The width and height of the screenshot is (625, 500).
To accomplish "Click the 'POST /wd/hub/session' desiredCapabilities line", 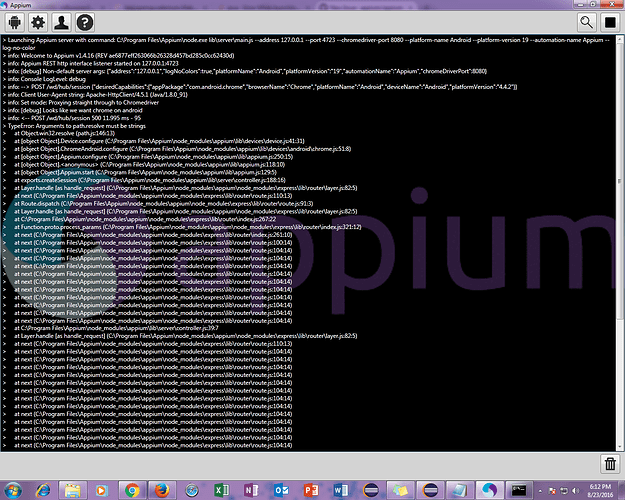I will pos(260,87).
